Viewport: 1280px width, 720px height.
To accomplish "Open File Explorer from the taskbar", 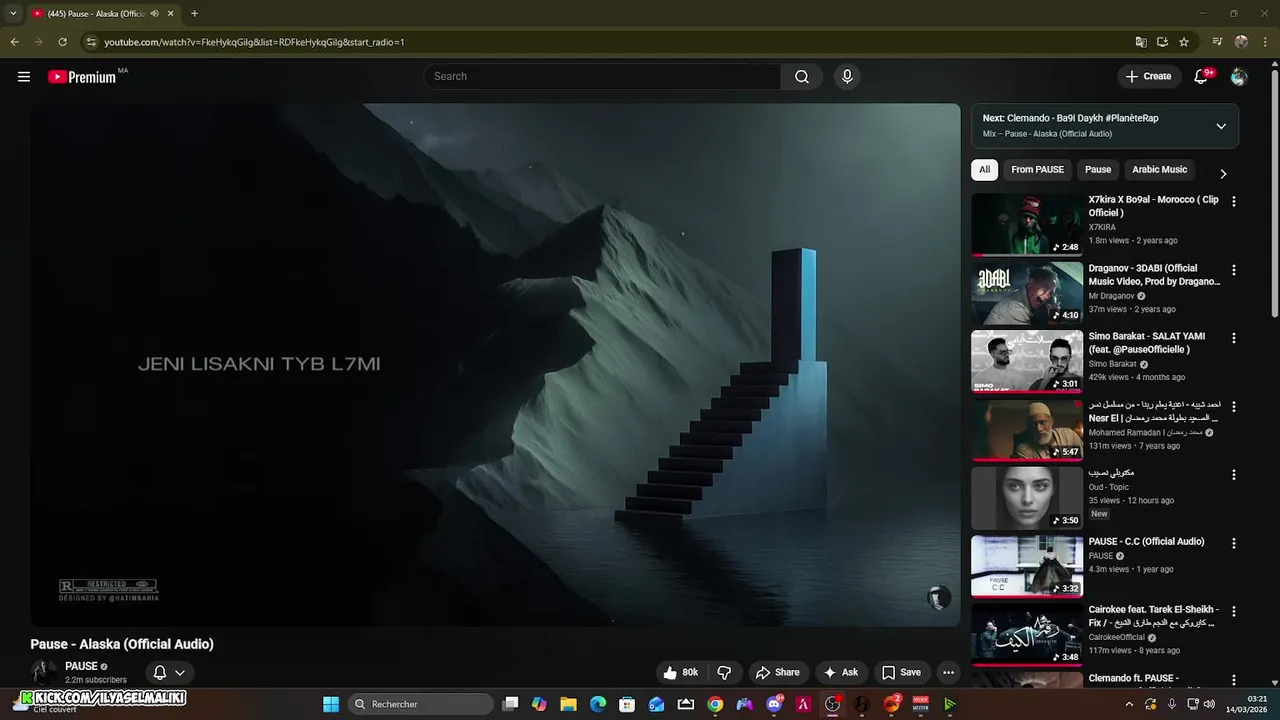I will pyautogui.click(x=568, y=705).
